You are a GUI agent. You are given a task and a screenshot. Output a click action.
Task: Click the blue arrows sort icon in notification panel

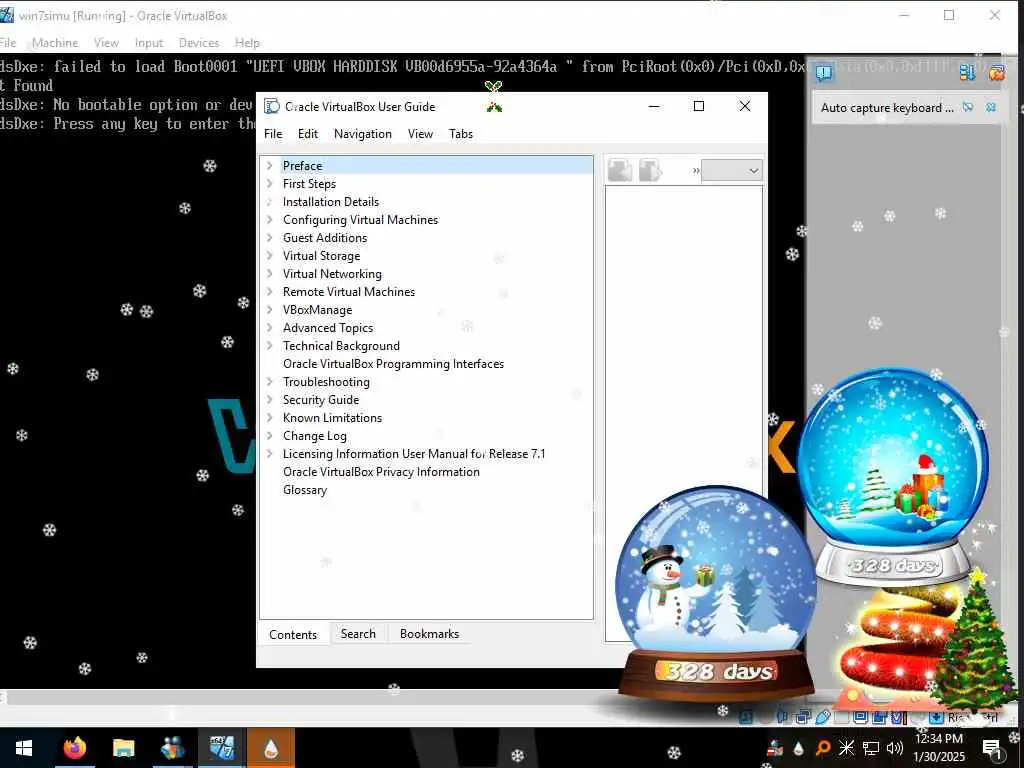coord(967,72)
